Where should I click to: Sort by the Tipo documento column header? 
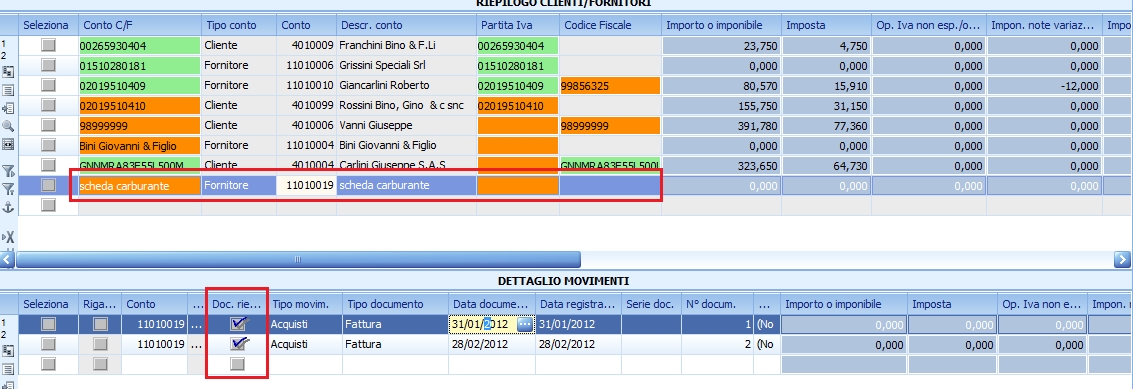pyautogui.click(x=395, y=304)
